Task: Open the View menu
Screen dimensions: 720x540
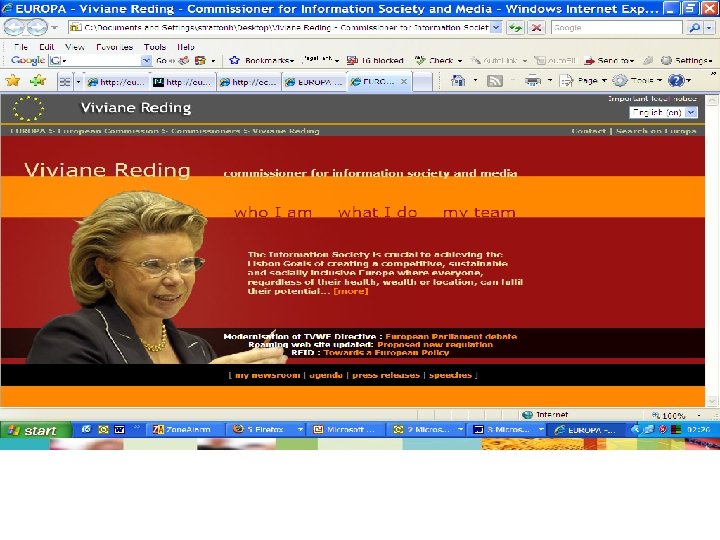Action: click(x=74, y=47)
